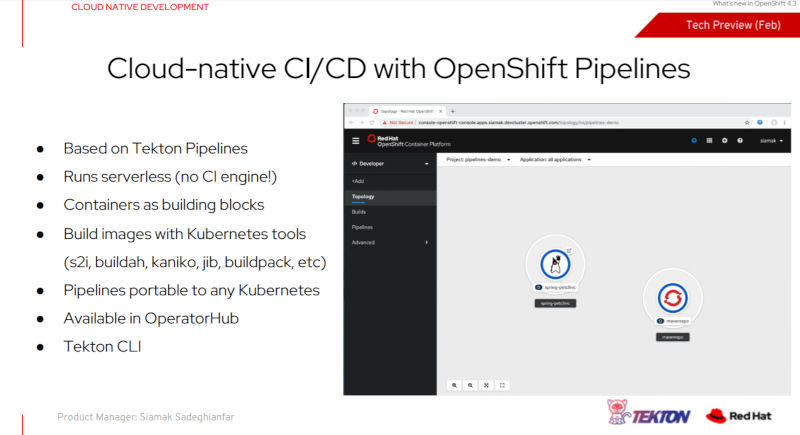Viewport: 800px width, 435px height.
Task: Click 'Product Manager: Siamak Sadeghianfar' footer text
Action: click(146, 417)
